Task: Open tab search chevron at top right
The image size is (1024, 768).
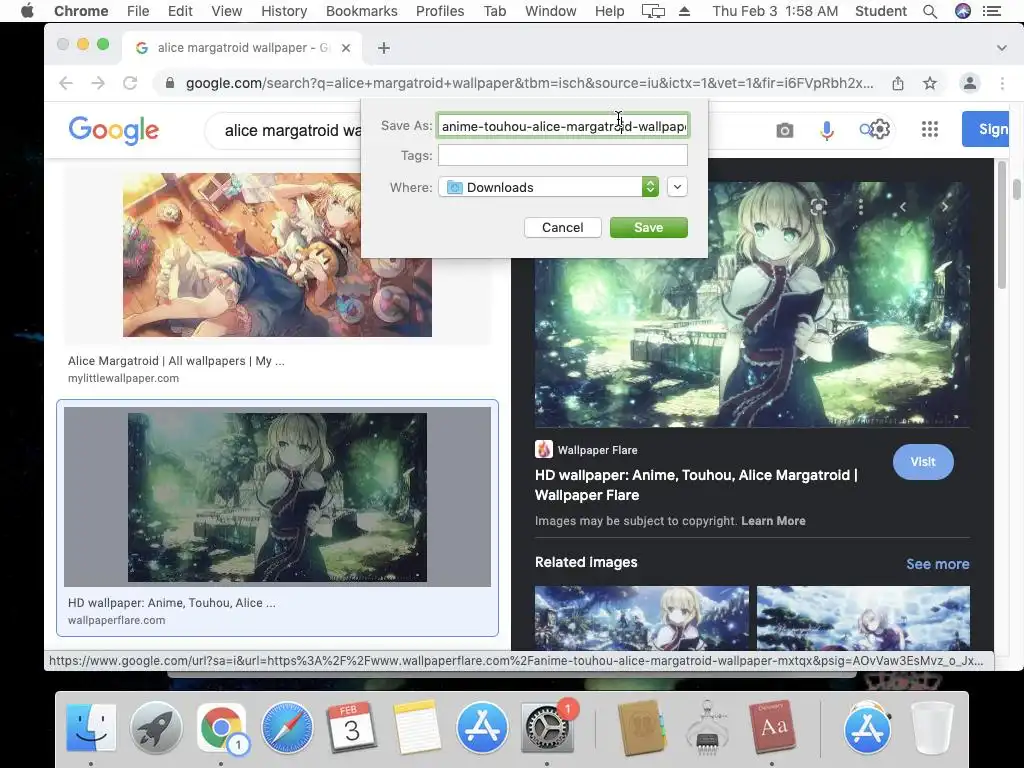Action: pos(1001,48)
